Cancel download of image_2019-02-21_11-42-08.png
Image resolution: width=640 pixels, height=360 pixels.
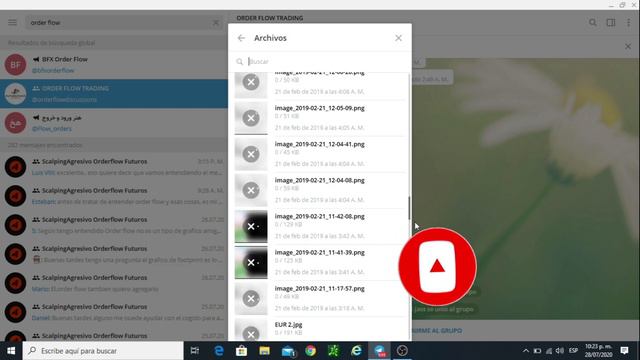point(251,226)
